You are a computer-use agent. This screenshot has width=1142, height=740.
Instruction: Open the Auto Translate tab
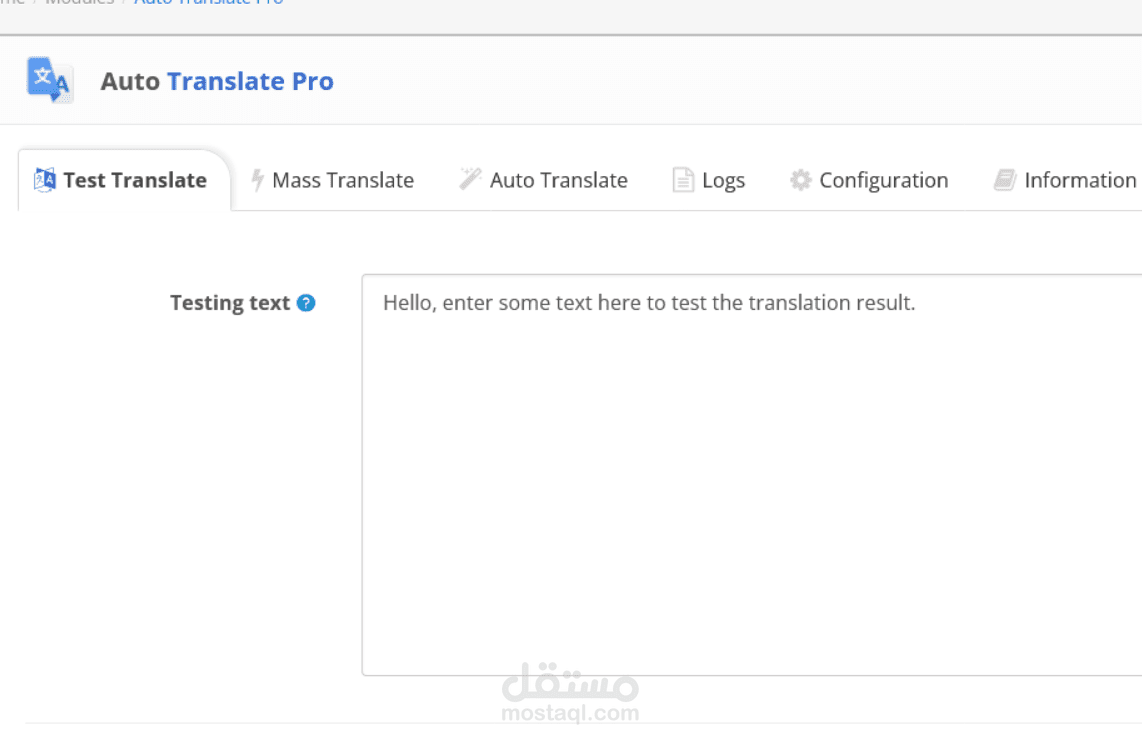pyautogui.click(x=543, y=180)
